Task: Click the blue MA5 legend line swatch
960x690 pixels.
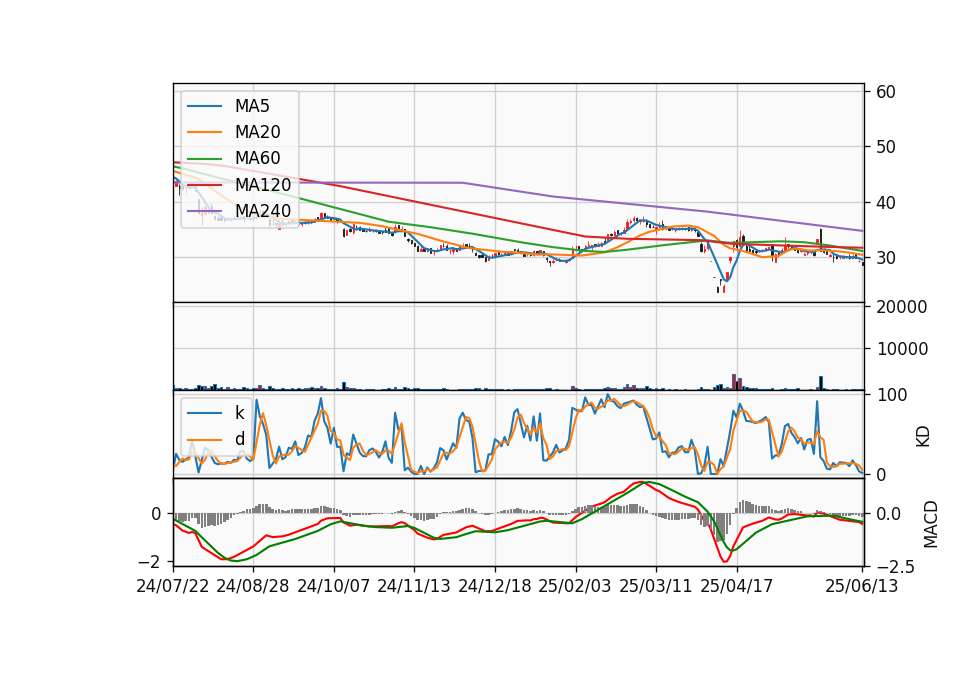Action: pyautogui.click(x=204, y=107)
